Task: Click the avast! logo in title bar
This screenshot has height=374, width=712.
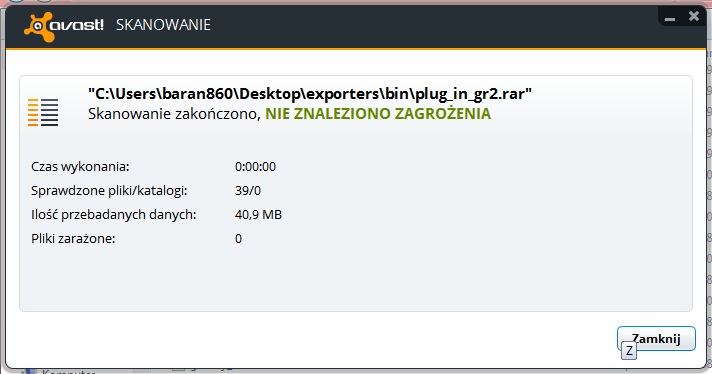Action: (x=64, y=26)
